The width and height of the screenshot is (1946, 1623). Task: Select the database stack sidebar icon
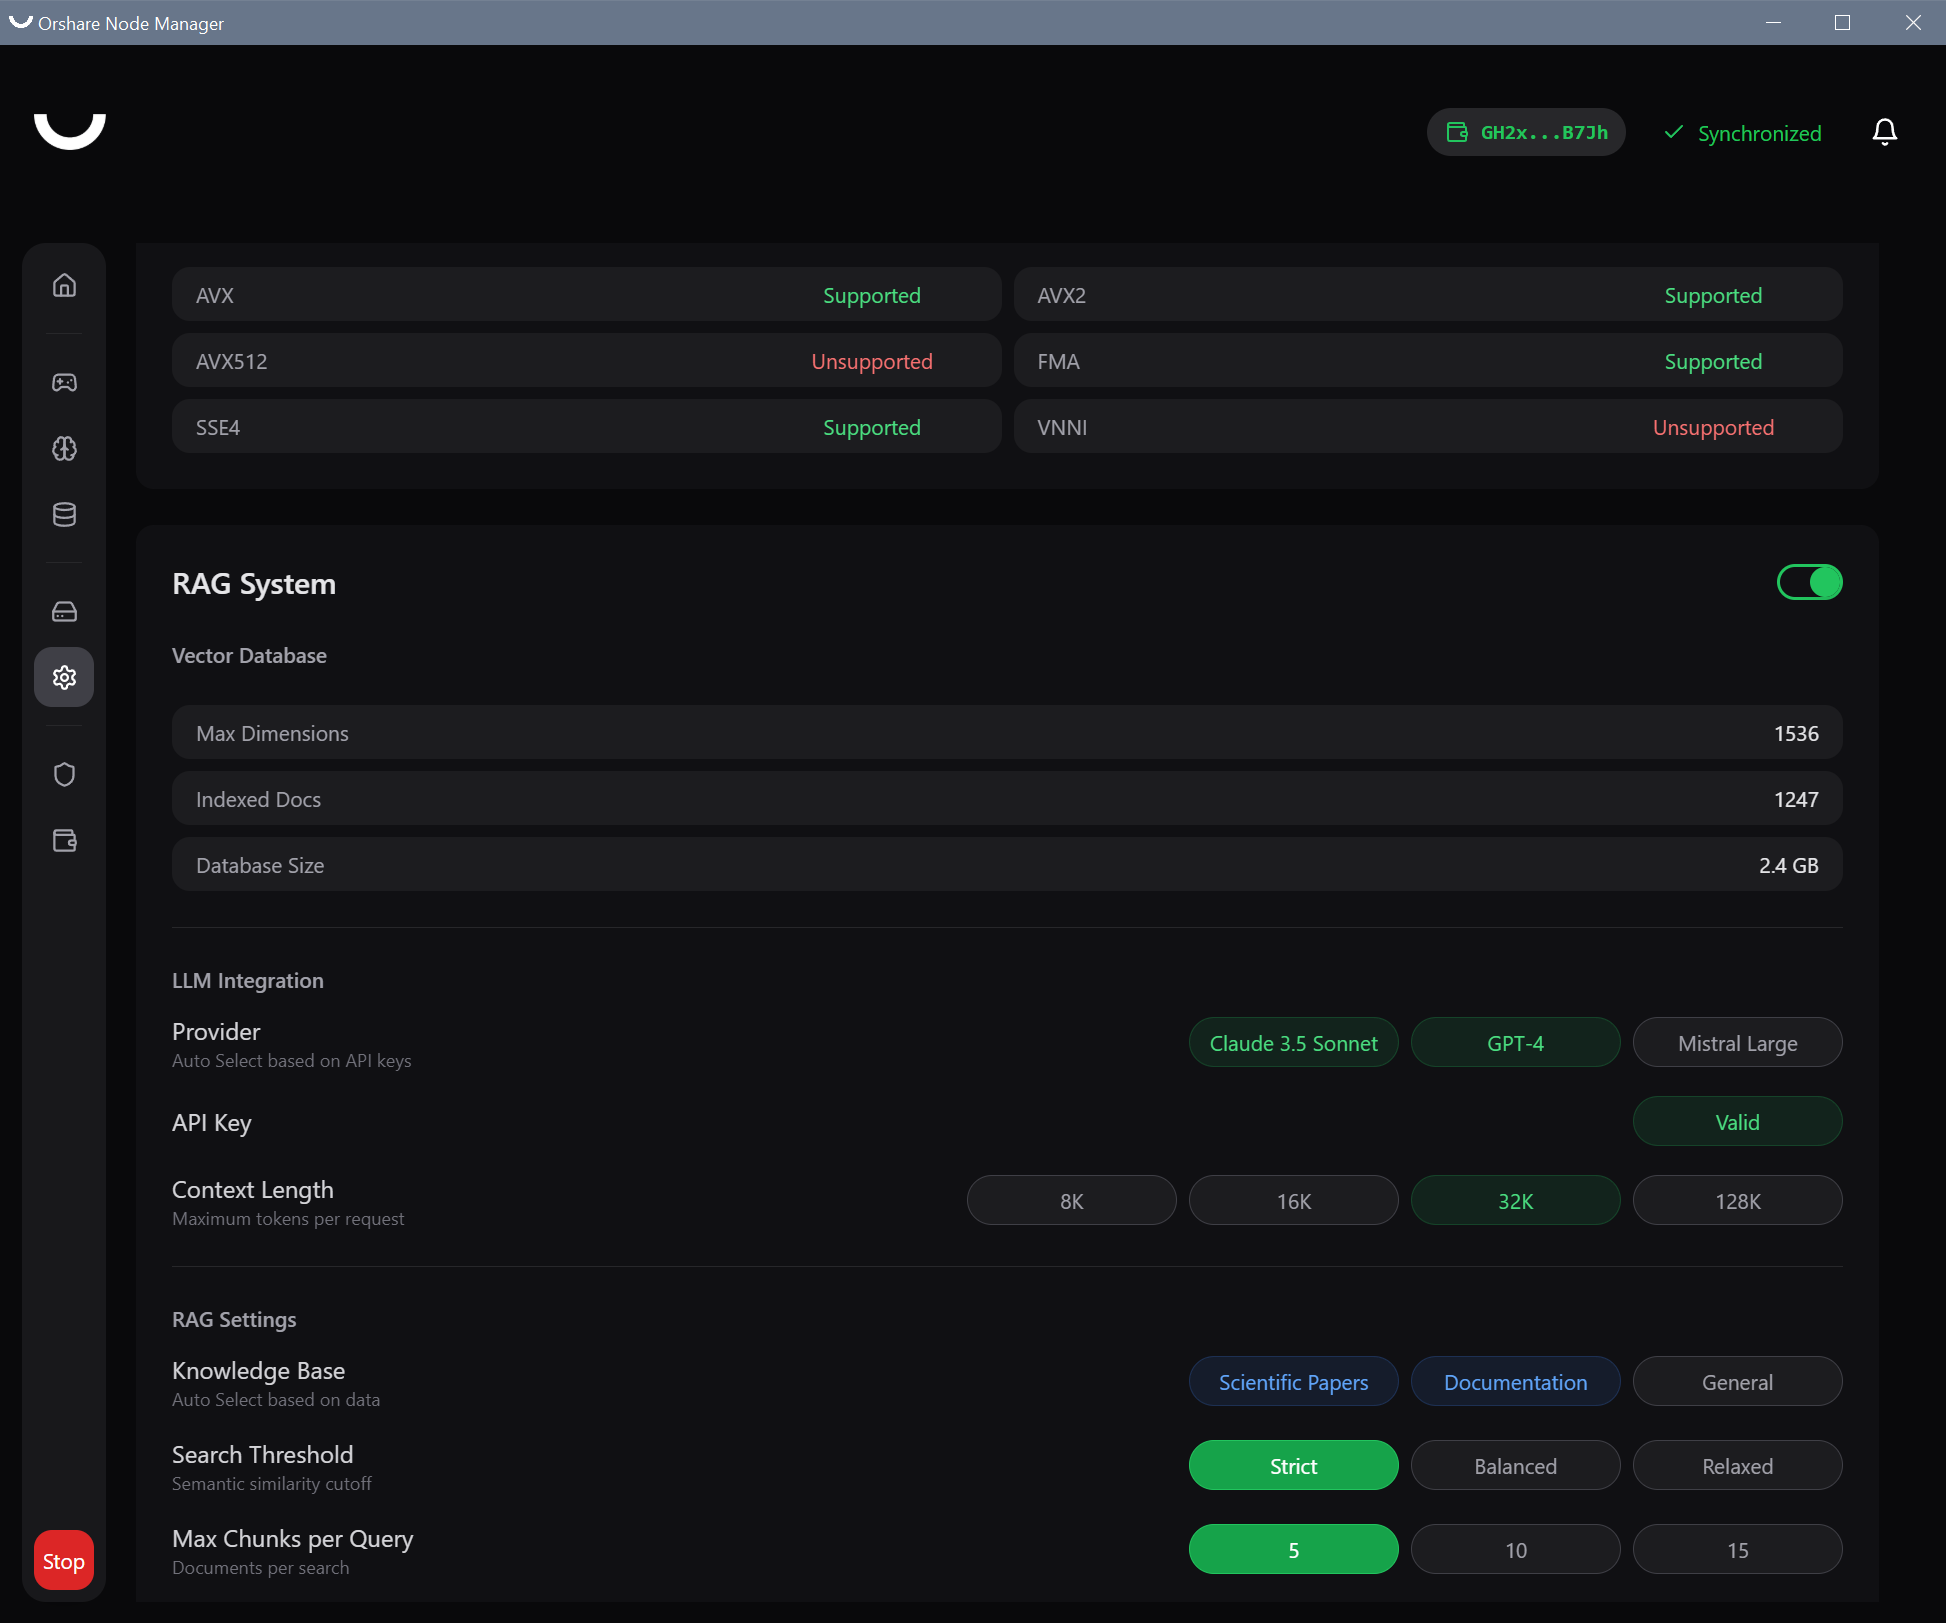point(64,515)
